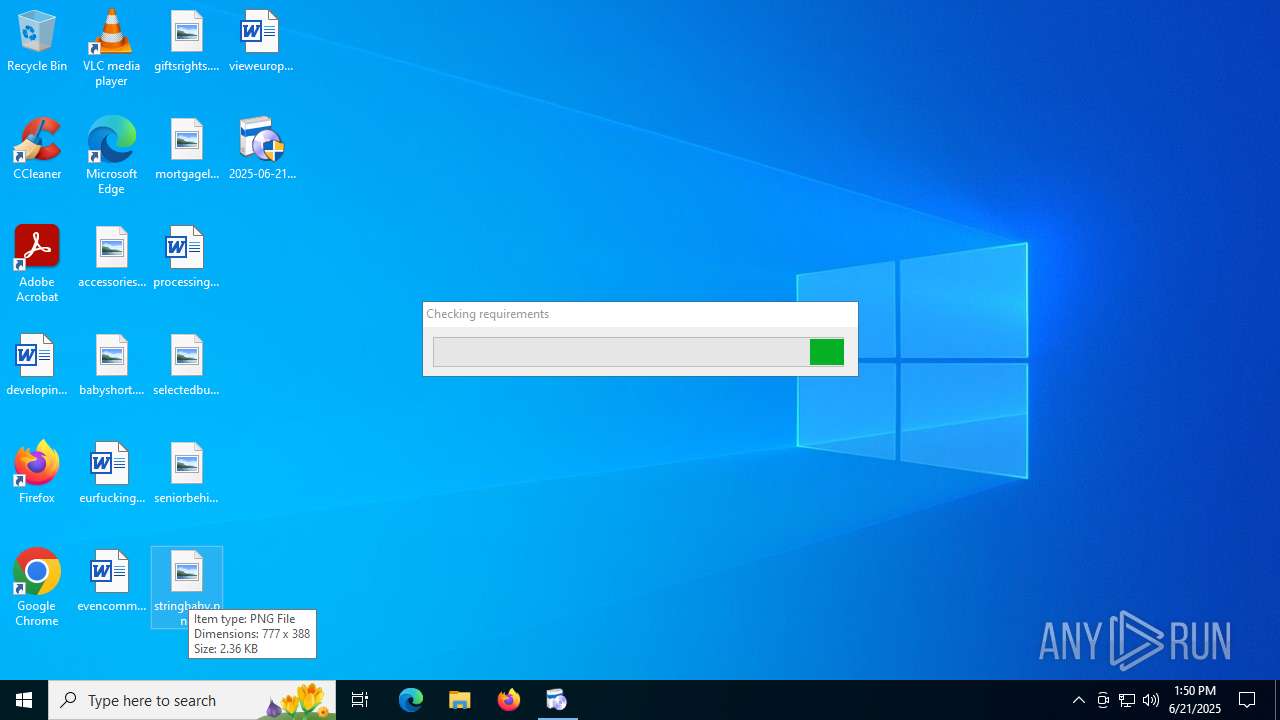Select the accessories image file
This screenshot has height=720, width=1280.
tap(112, 258)
